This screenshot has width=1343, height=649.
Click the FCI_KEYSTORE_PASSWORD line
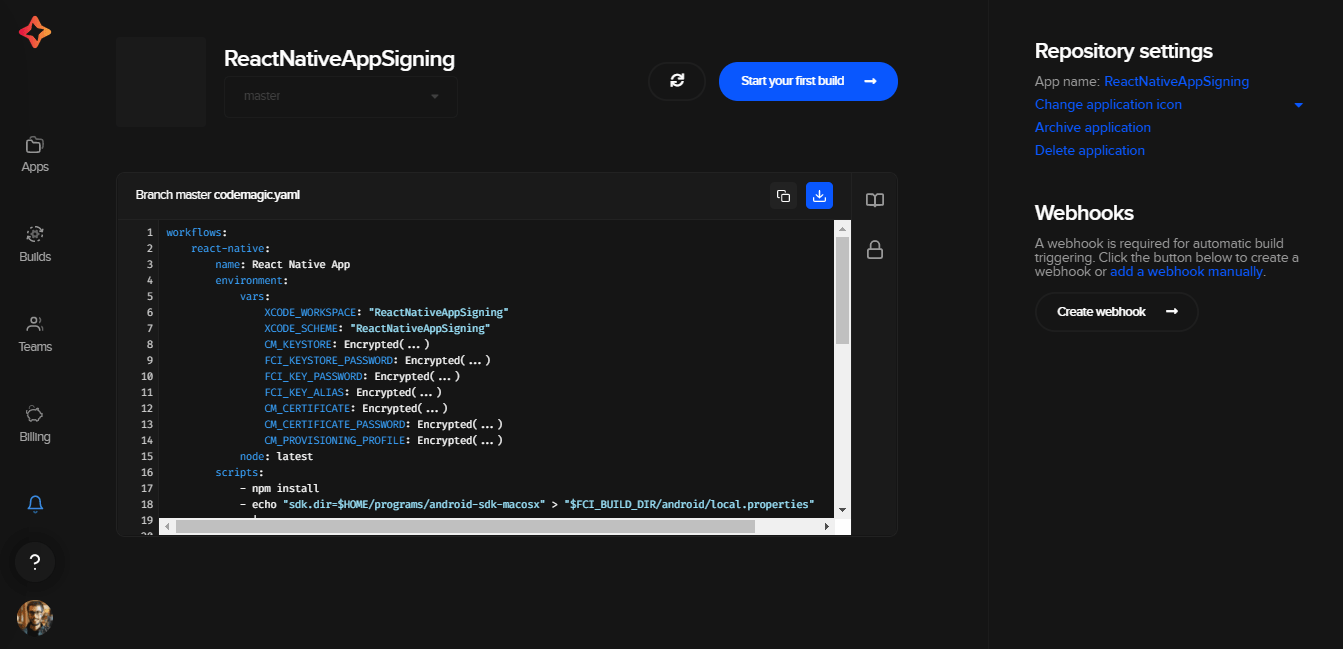(378, 360)
